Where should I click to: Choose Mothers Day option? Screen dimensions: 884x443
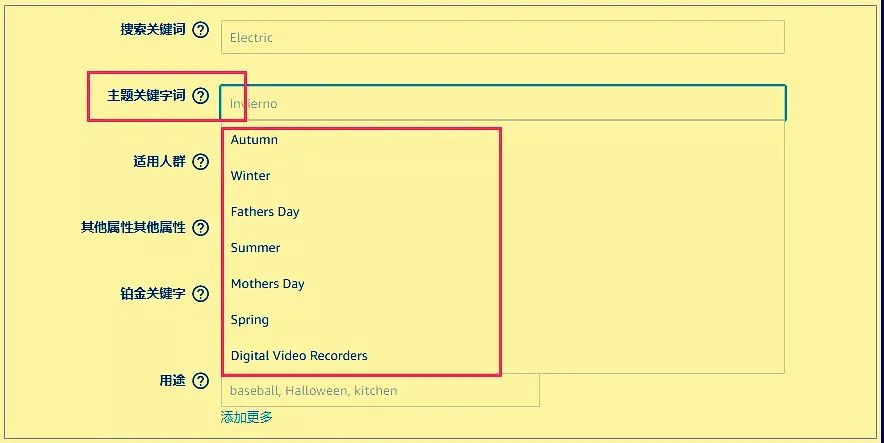(x=267, y=284)
